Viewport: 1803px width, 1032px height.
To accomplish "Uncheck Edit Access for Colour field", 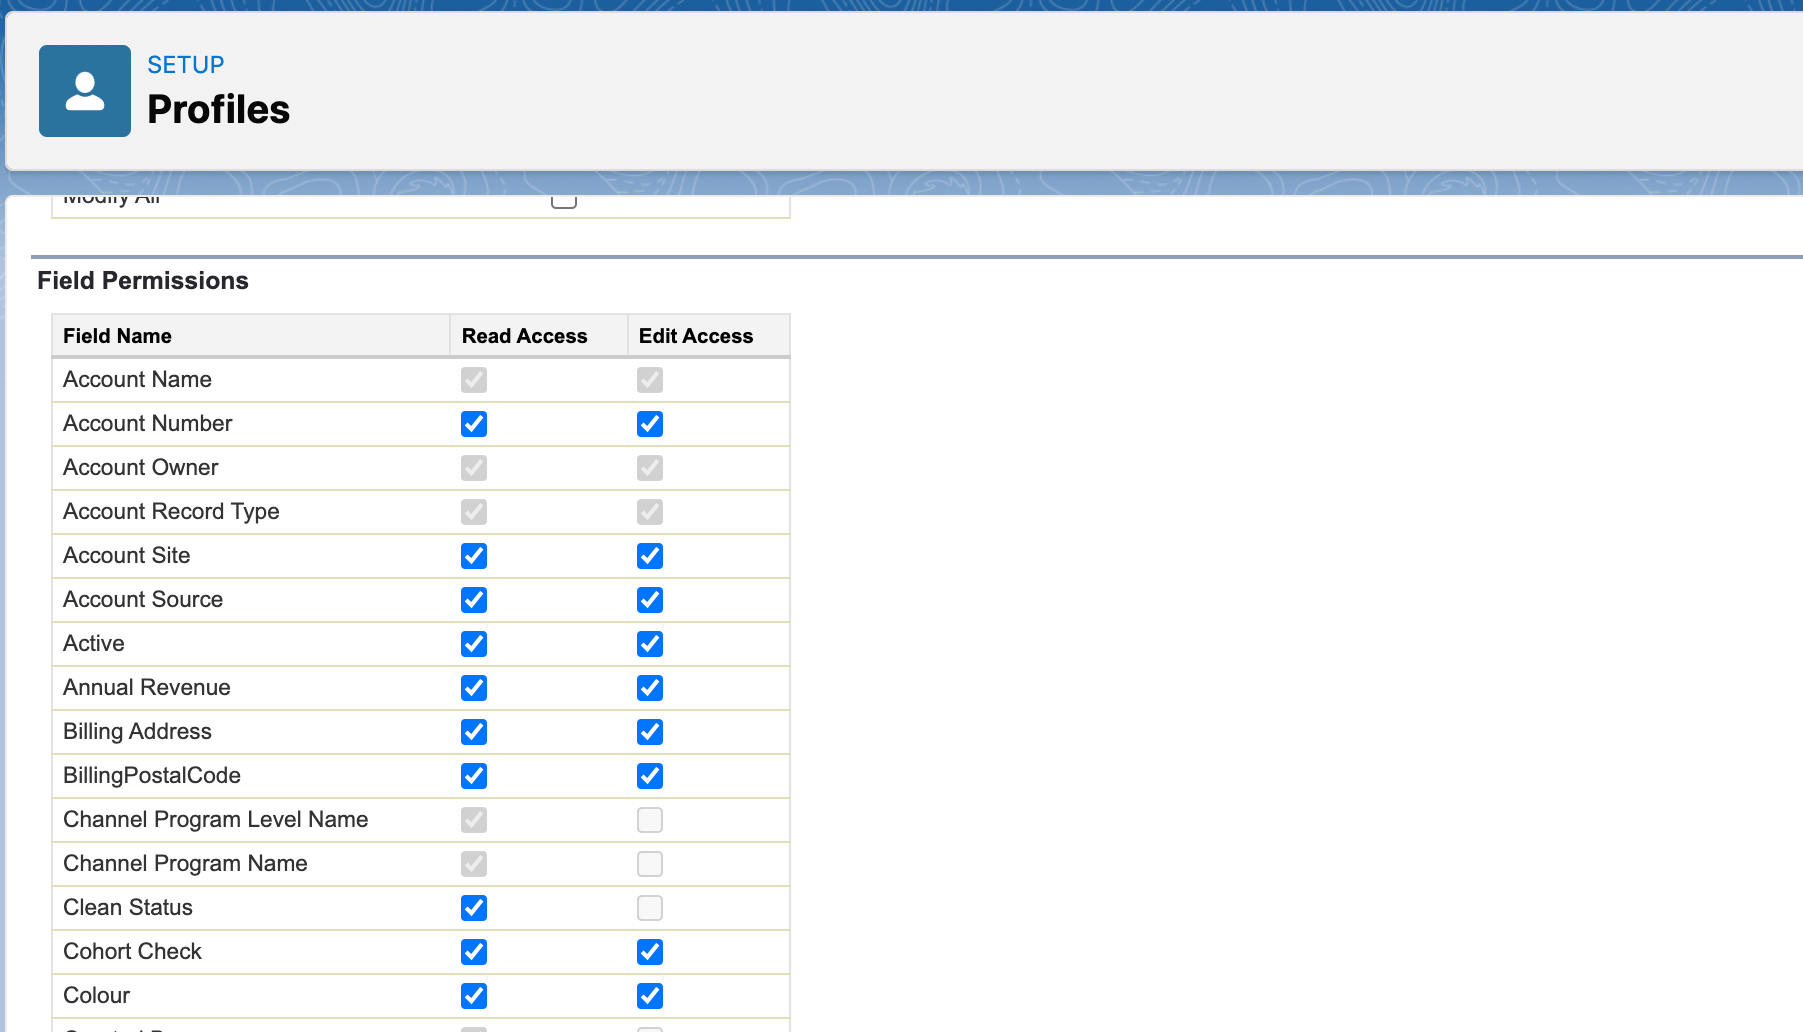I will 649,996.
